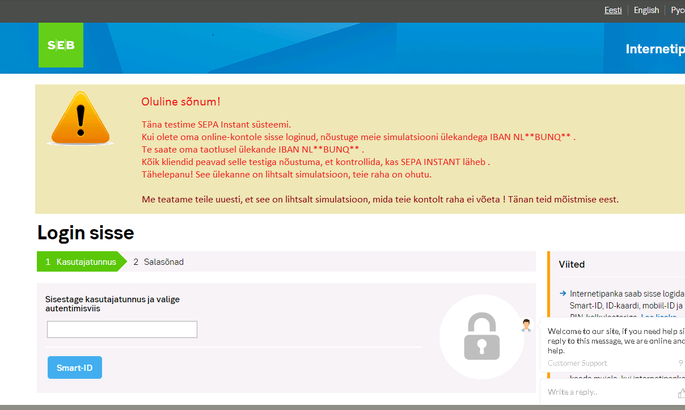
Task: Select the Kasutajatunnus step tab
Action: (x=82, y=262)
